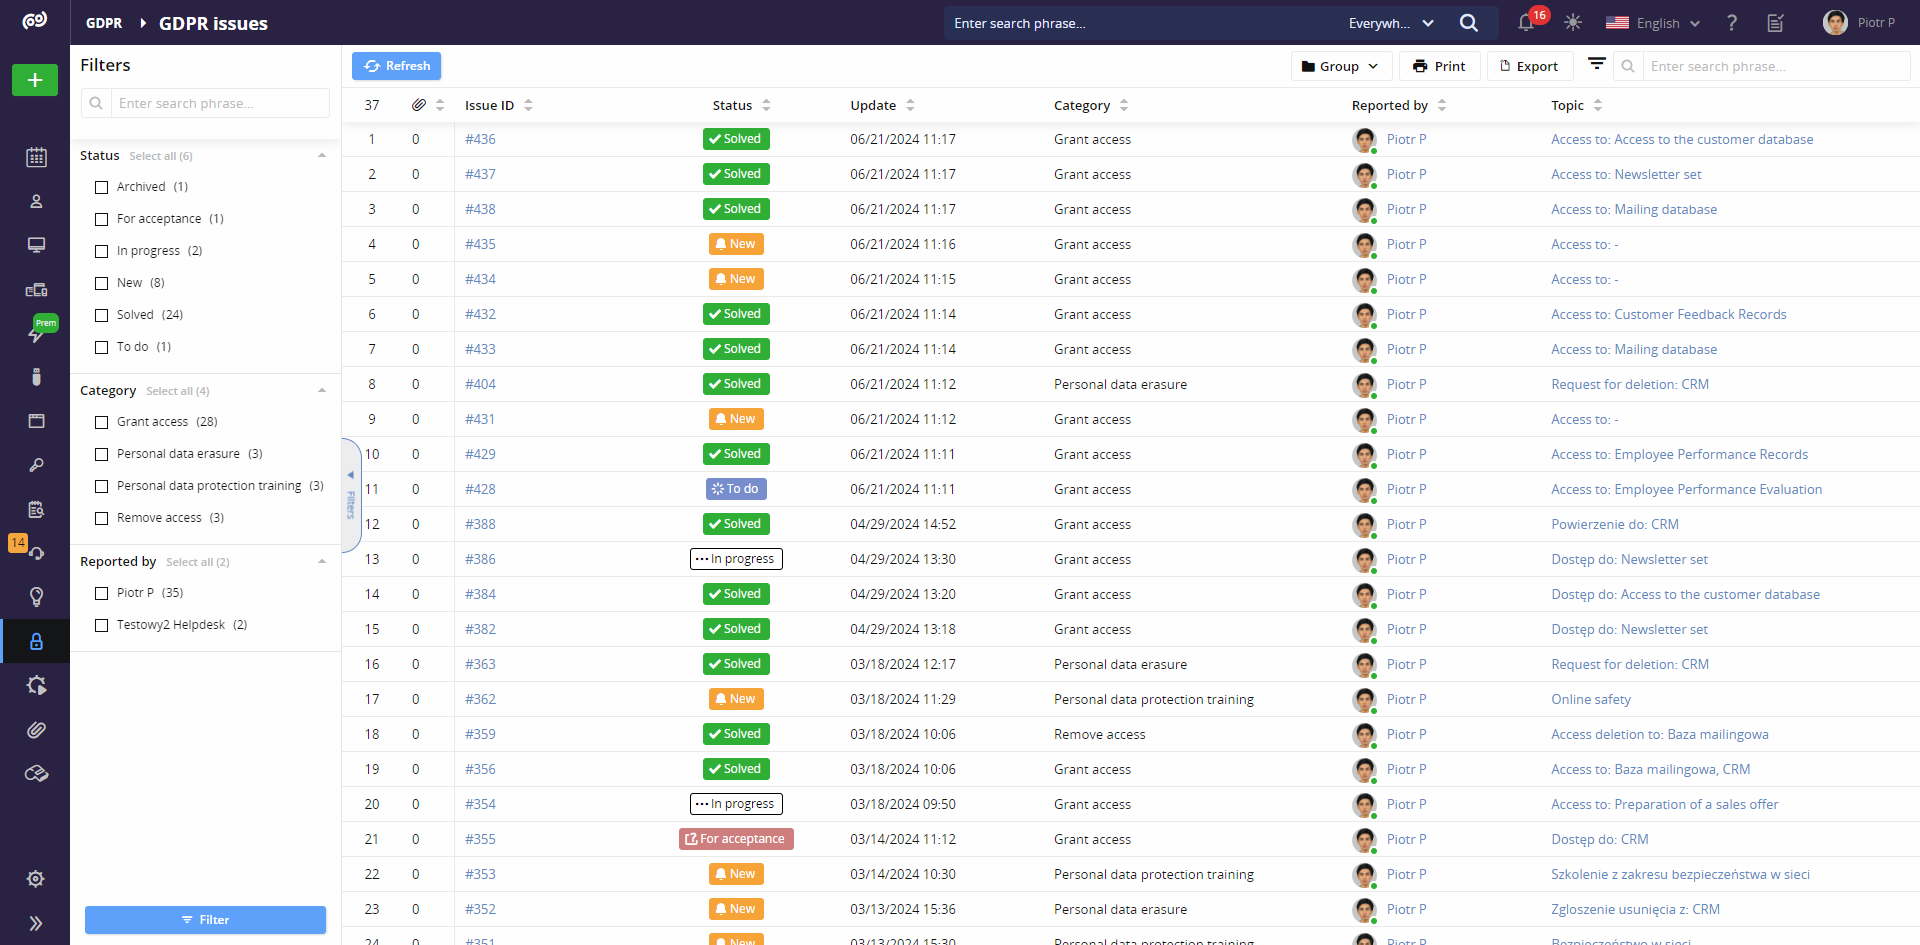Click the Filters panel search field

pos(219,103)
